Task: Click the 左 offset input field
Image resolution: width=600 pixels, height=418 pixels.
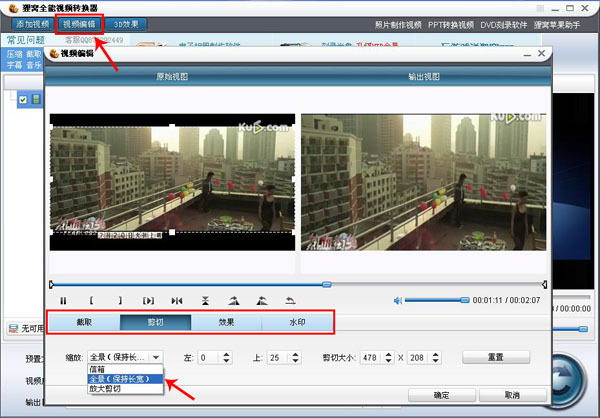Action: (209, 358)
